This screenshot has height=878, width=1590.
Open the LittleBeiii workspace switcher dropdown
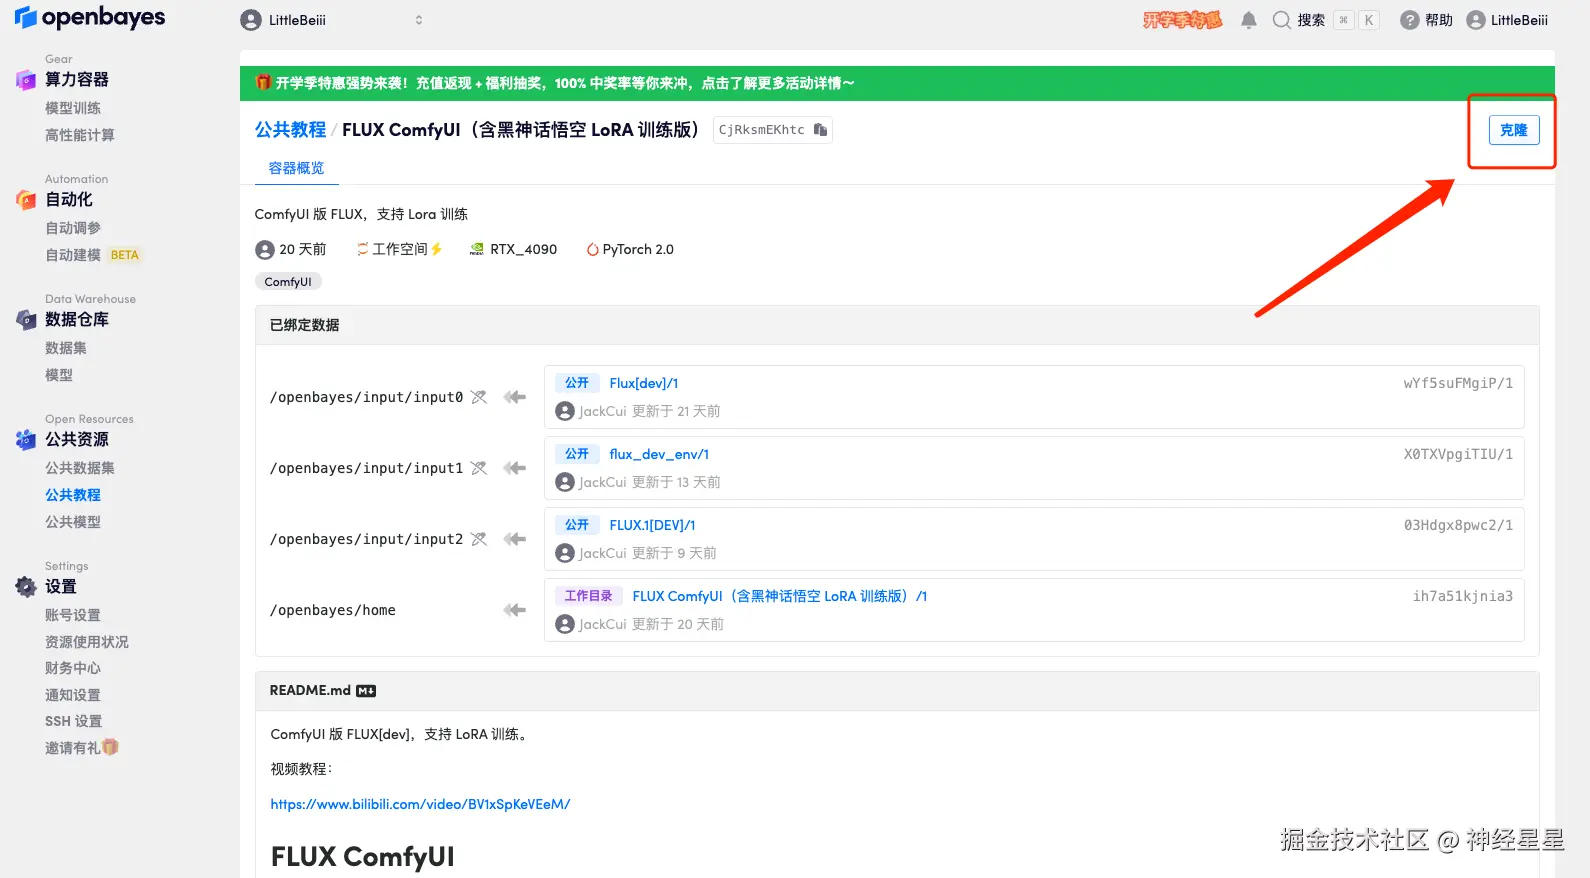coord(333,20)
